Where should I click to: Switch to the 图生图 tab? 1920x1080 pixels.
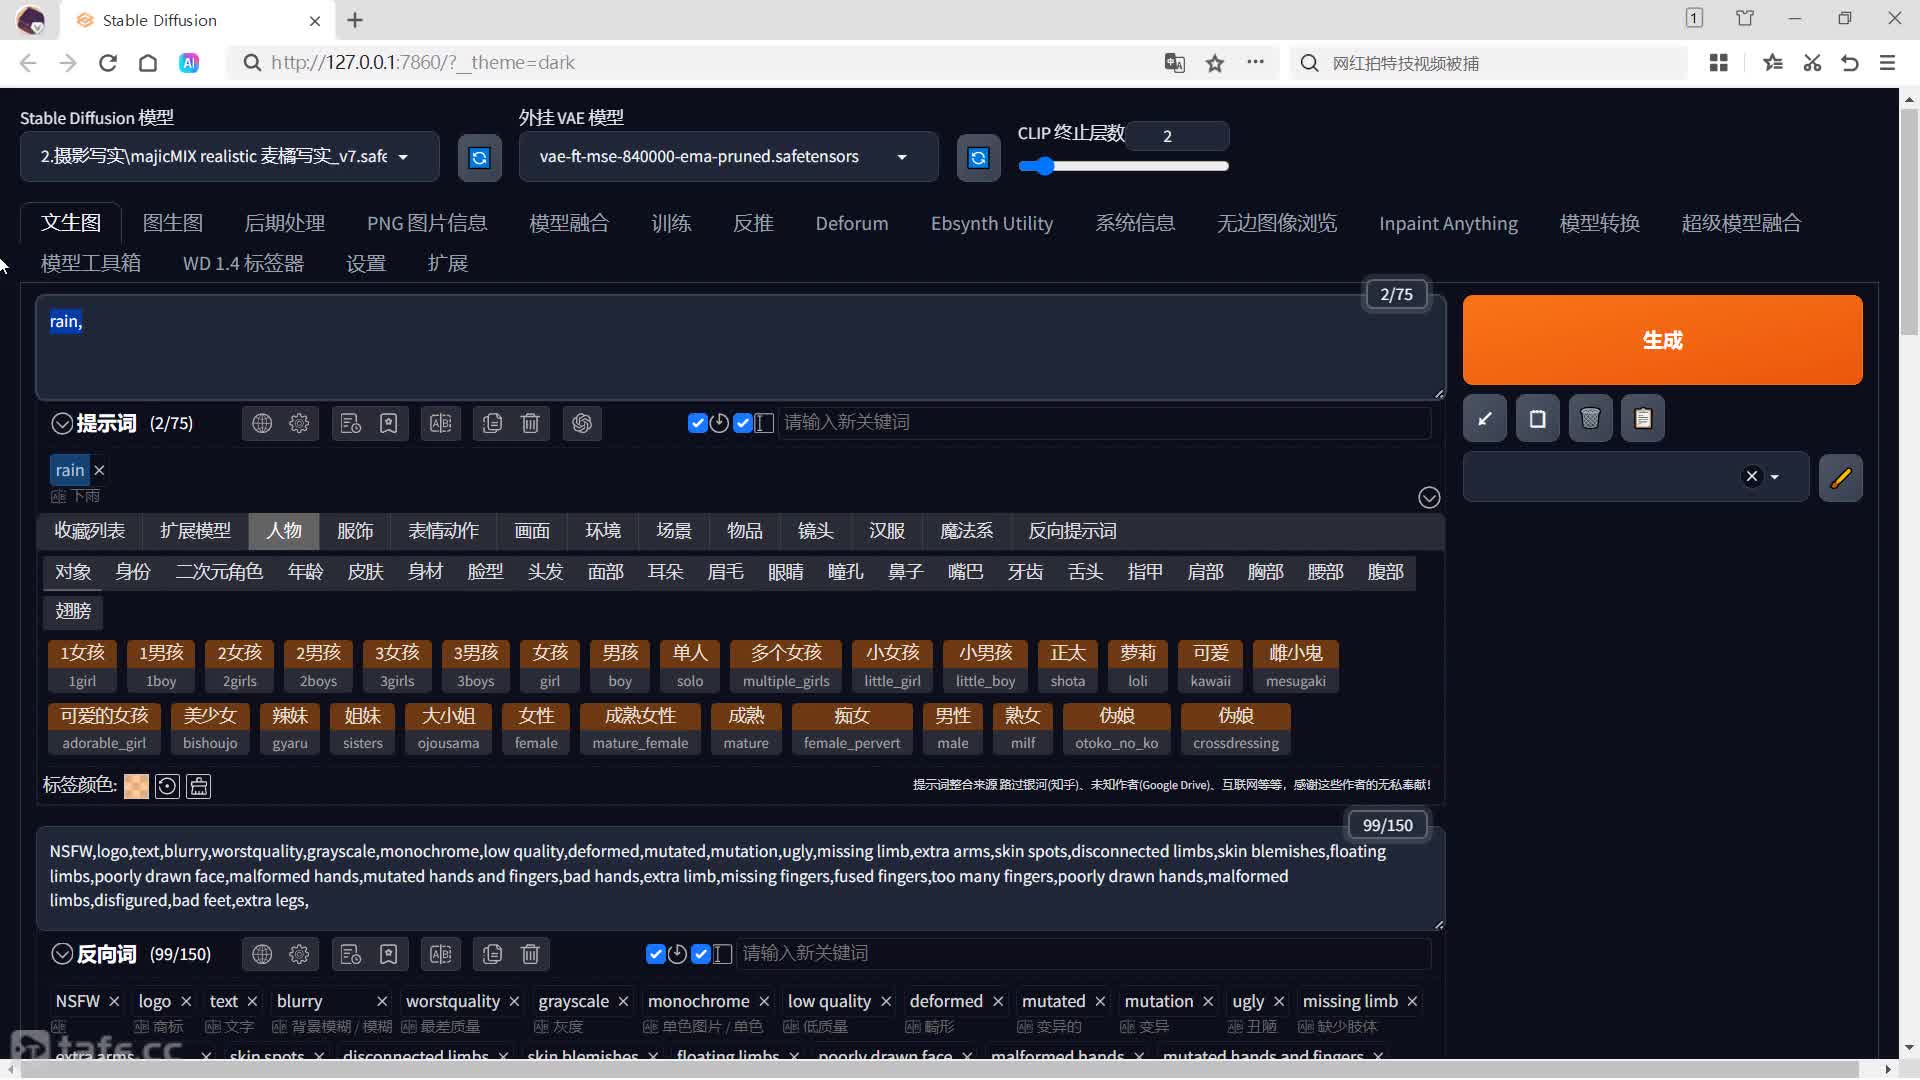pyautogui.click(x=173, y=223)
